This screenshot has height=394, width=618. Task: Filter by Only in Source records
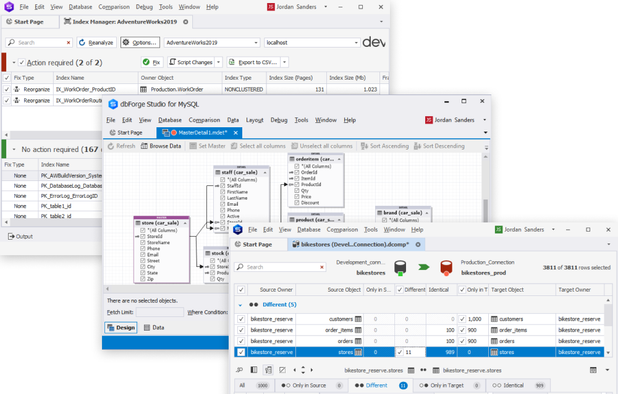tap(311, 386)
